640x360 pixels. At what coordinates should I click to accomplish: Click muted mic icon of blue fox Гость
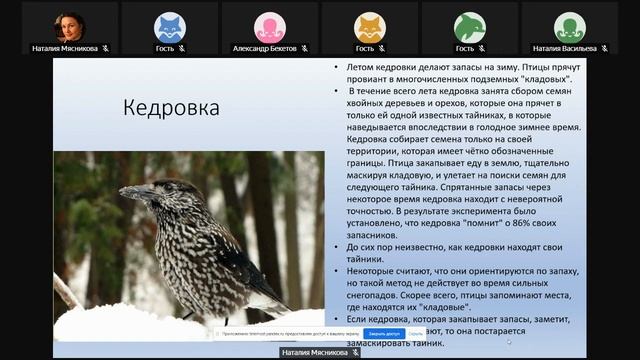pyautogui.click(x=182, y=49)
